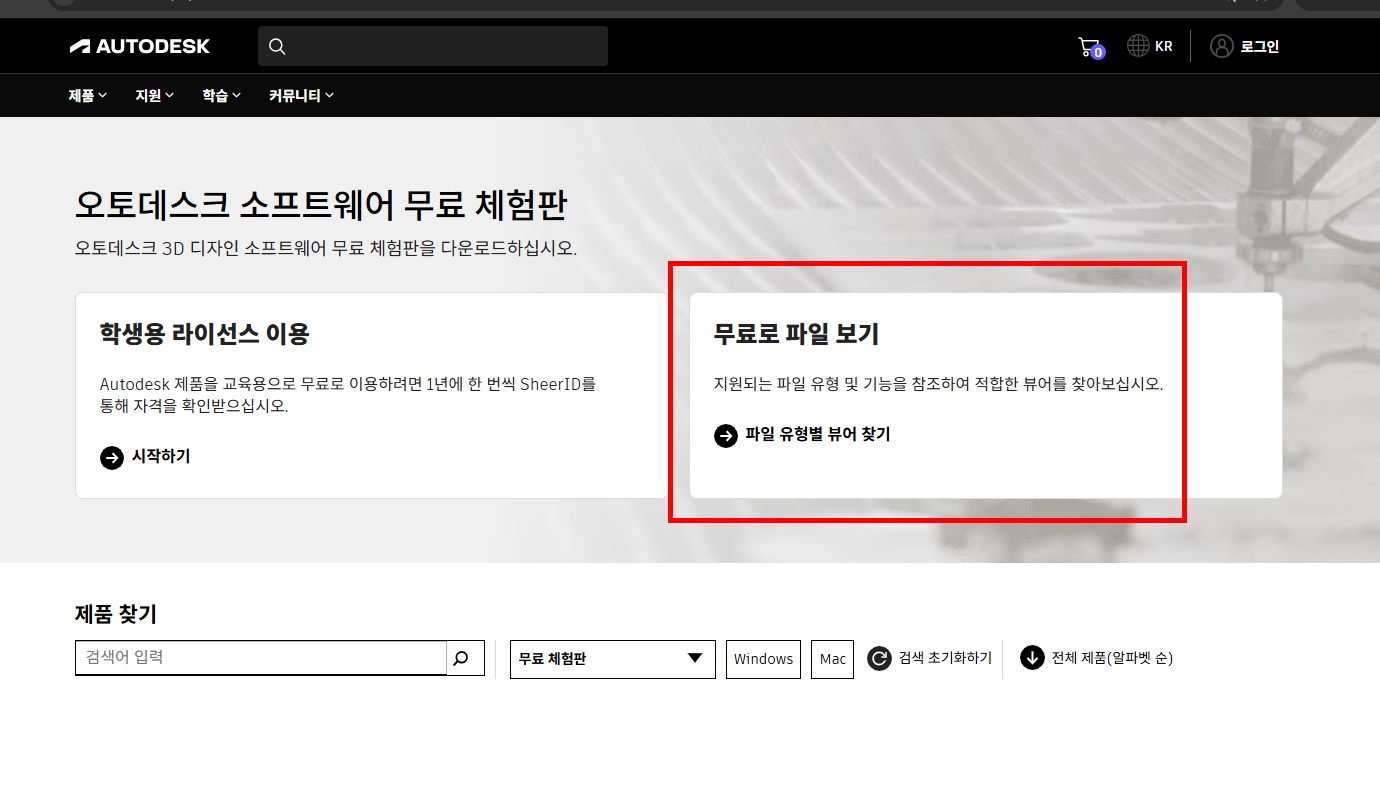Click the 파일 유형별 뷰어 찾기 link

(x=815, y=435)
